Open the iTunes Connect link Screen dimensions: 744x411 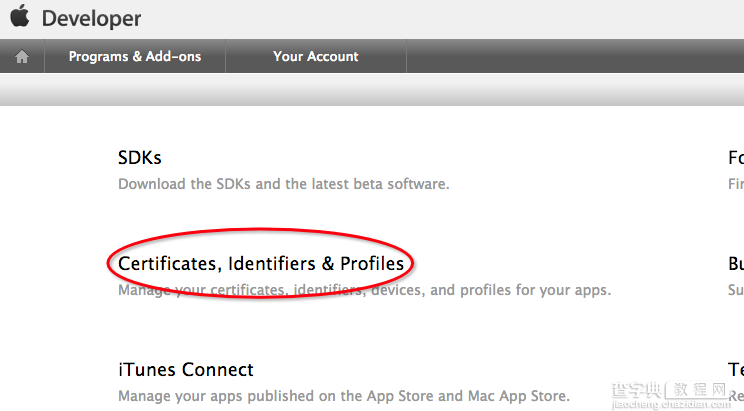pos(186,369)
